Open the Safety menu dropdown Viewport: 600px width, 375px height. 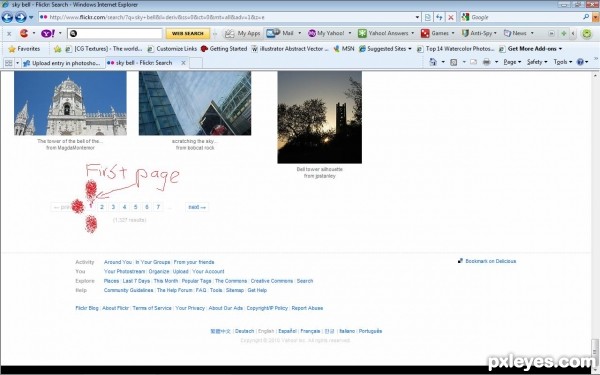click(537, 62)
